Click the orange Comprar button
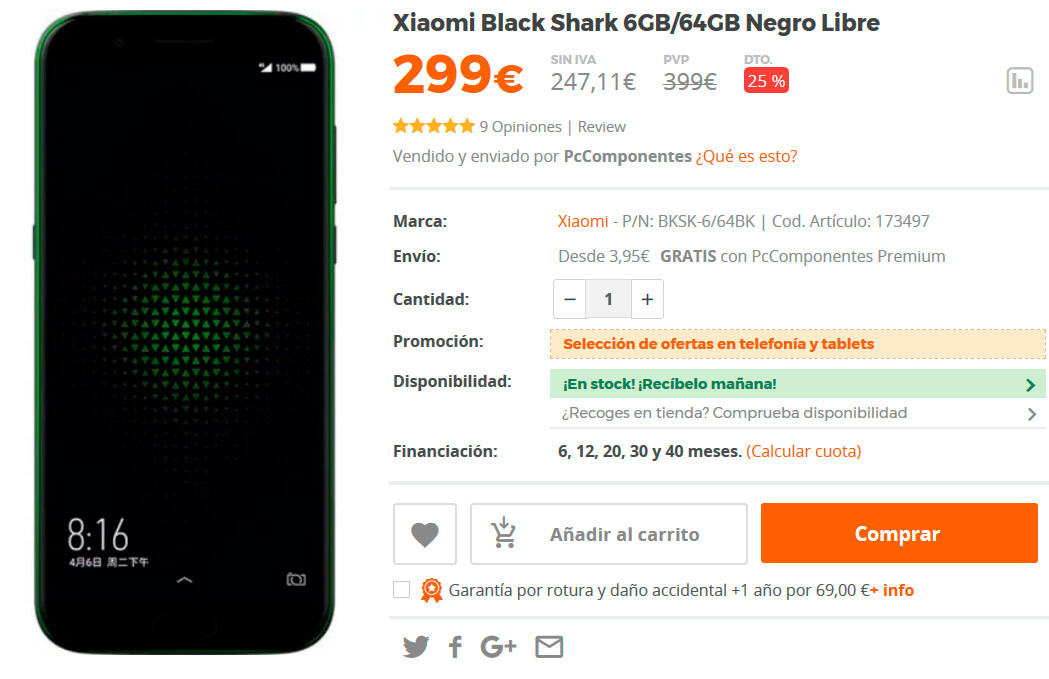 pos(898,534)
